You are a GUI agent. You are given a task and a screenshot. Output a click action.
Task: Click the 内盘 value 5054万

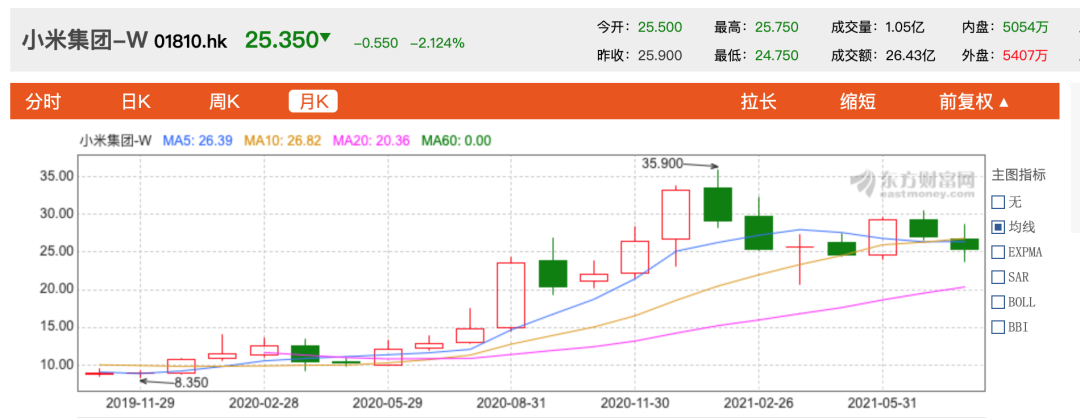coord(1026,28)
